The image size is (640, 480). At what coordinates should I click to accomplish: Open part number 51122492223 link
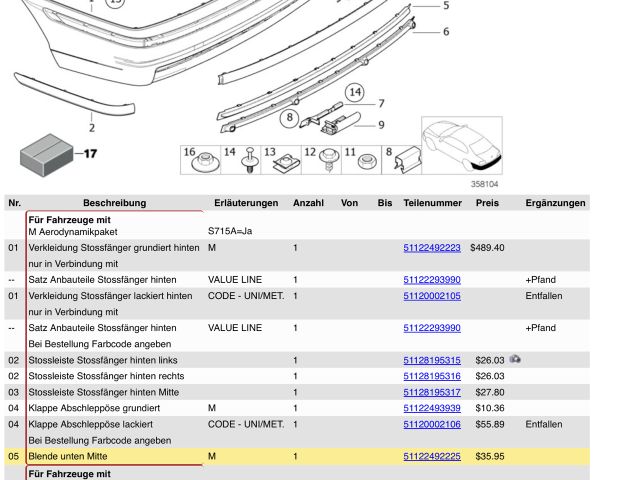click(432, 248)
